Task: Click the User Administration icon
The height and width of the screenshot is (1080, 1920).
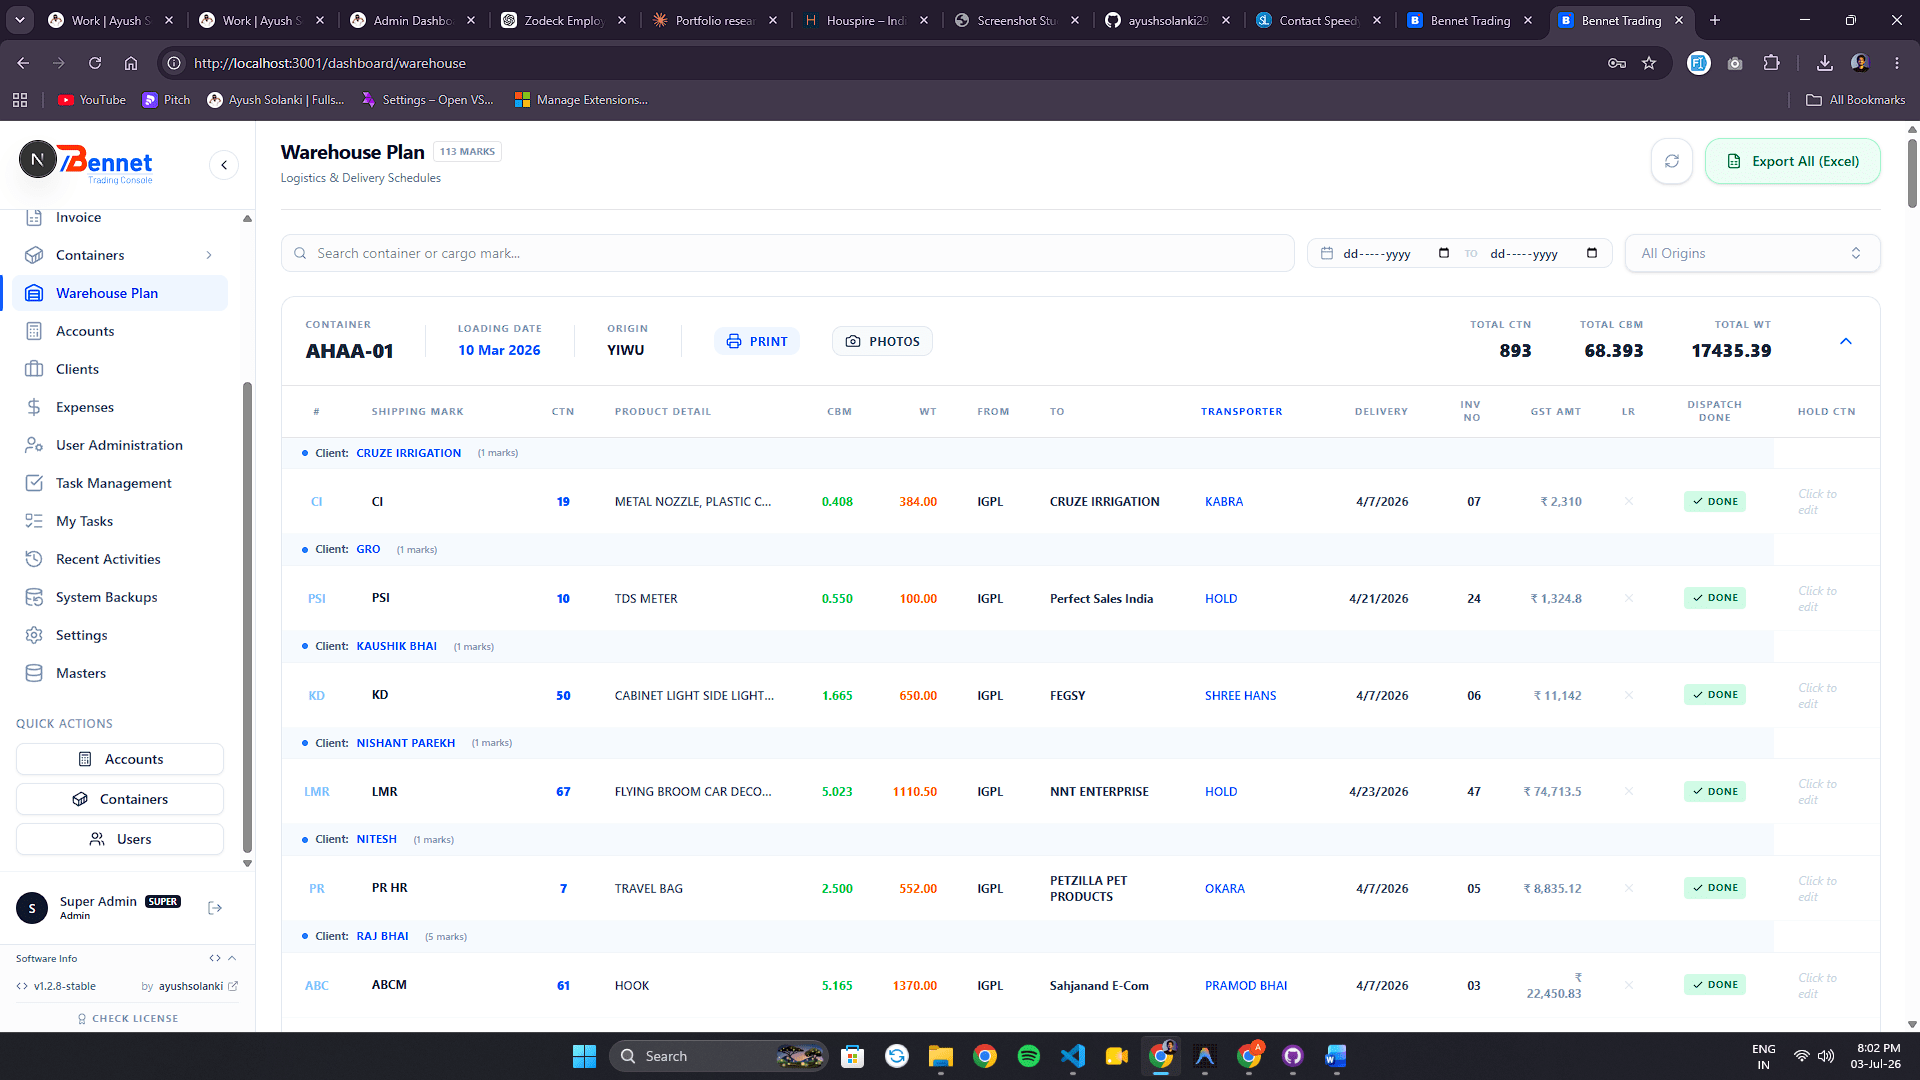Action: pos(34,445)
